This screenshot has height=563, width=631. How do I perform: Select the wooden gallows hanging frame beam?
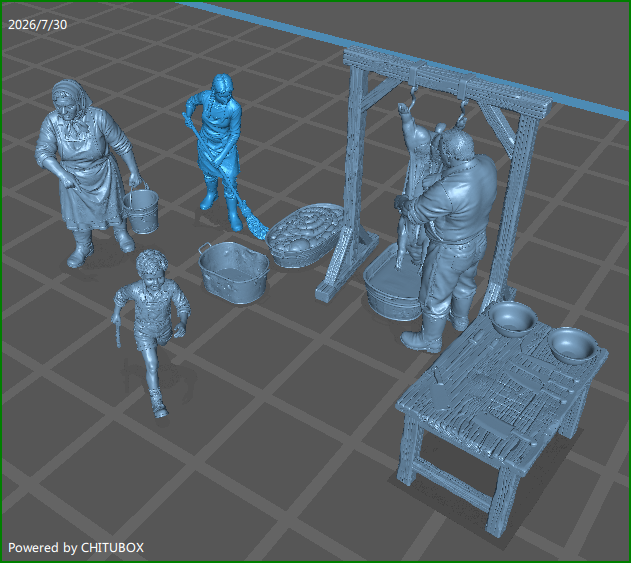[447, 80]
